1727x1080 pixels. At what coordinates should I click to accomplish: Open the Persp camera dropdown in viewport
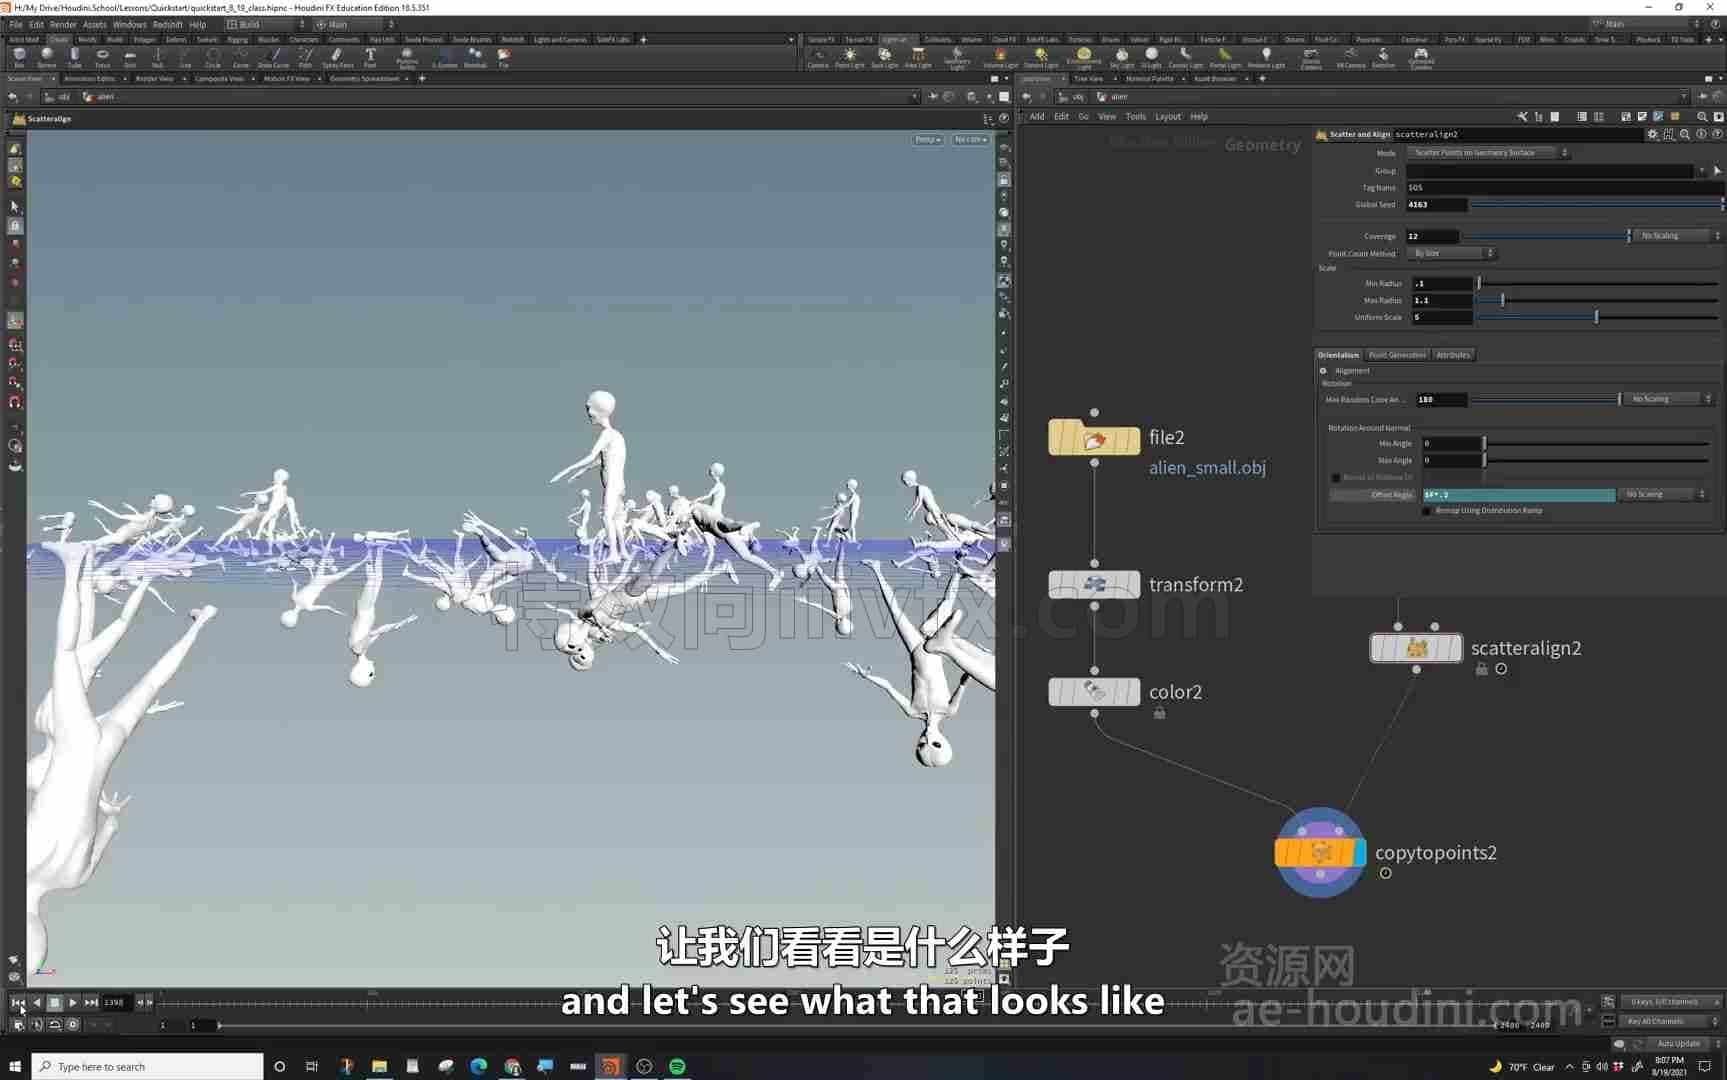(927, 140)
